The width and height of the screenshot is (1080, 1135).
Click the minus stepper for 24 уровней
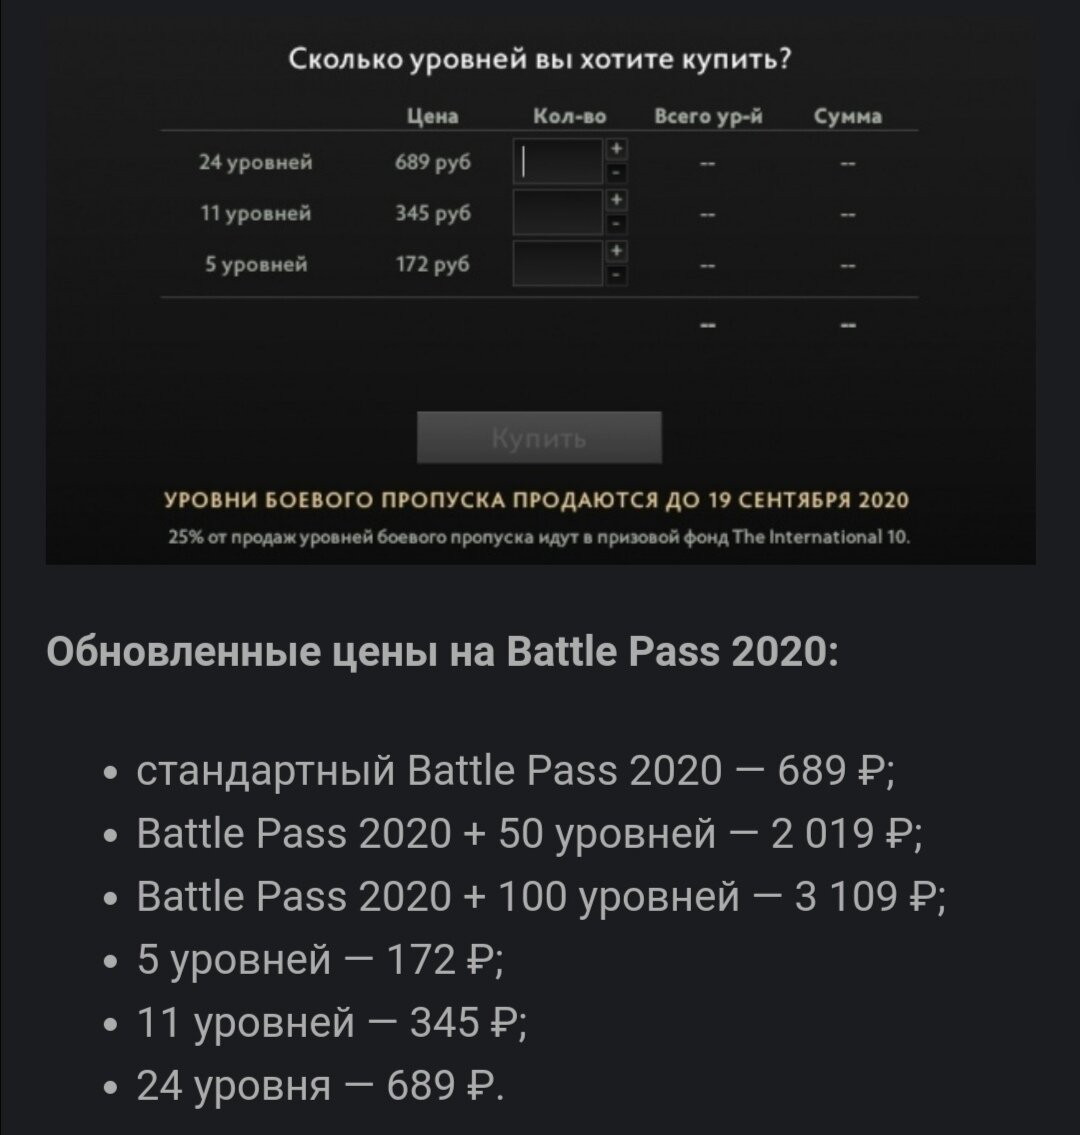click(616, 173)
